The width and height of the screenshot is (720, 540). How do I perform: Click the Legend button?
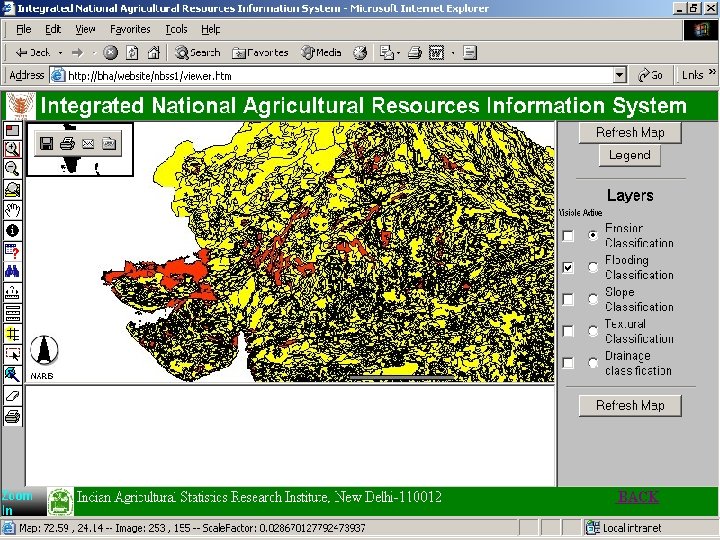[630, 155]
